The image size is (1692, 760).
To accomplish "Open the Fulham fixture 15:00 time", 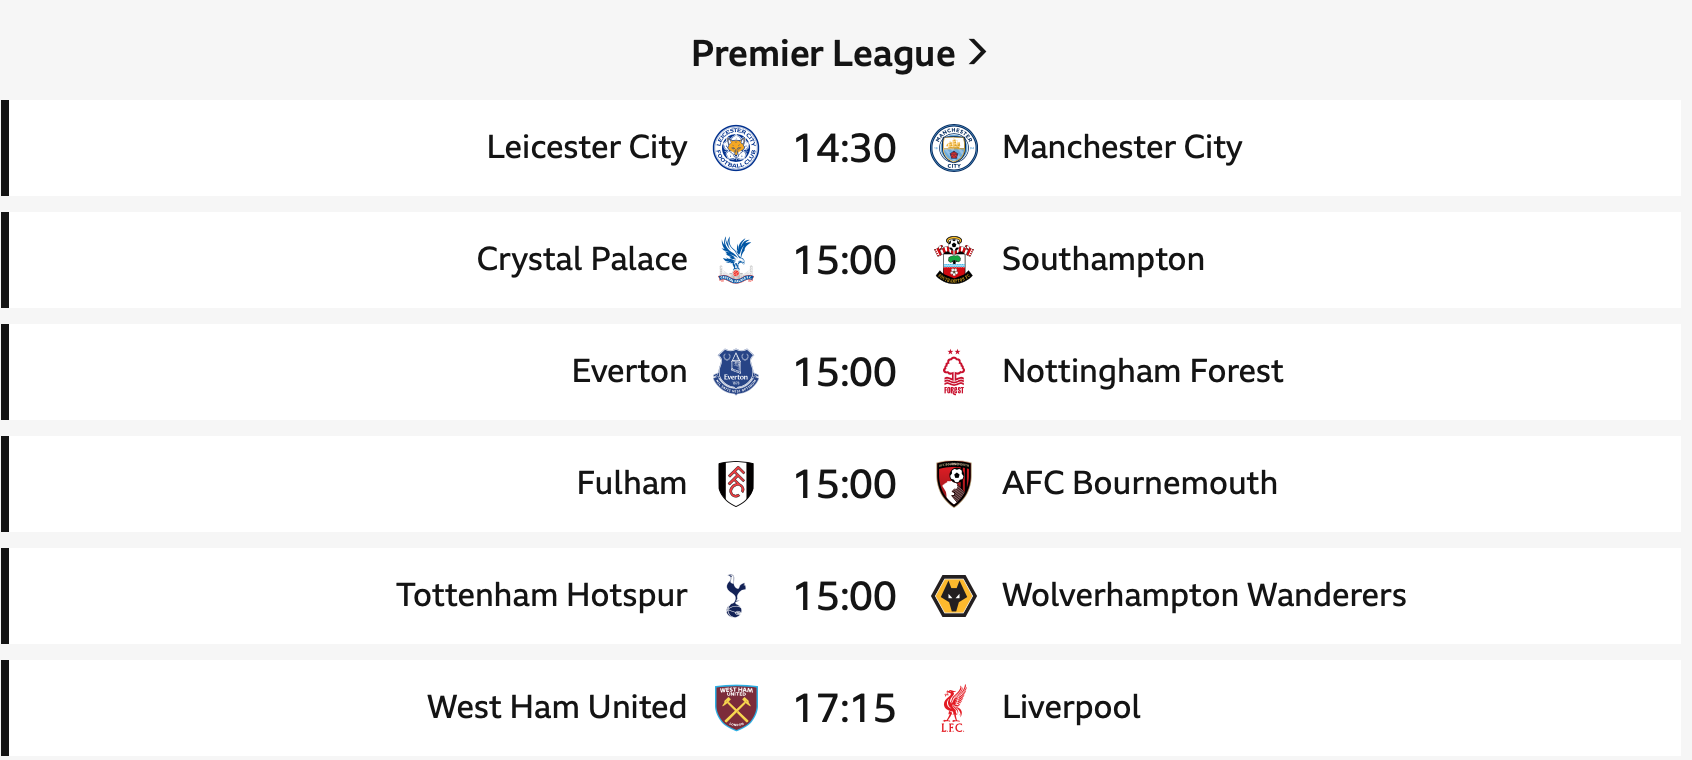I will tap(845, 484).
